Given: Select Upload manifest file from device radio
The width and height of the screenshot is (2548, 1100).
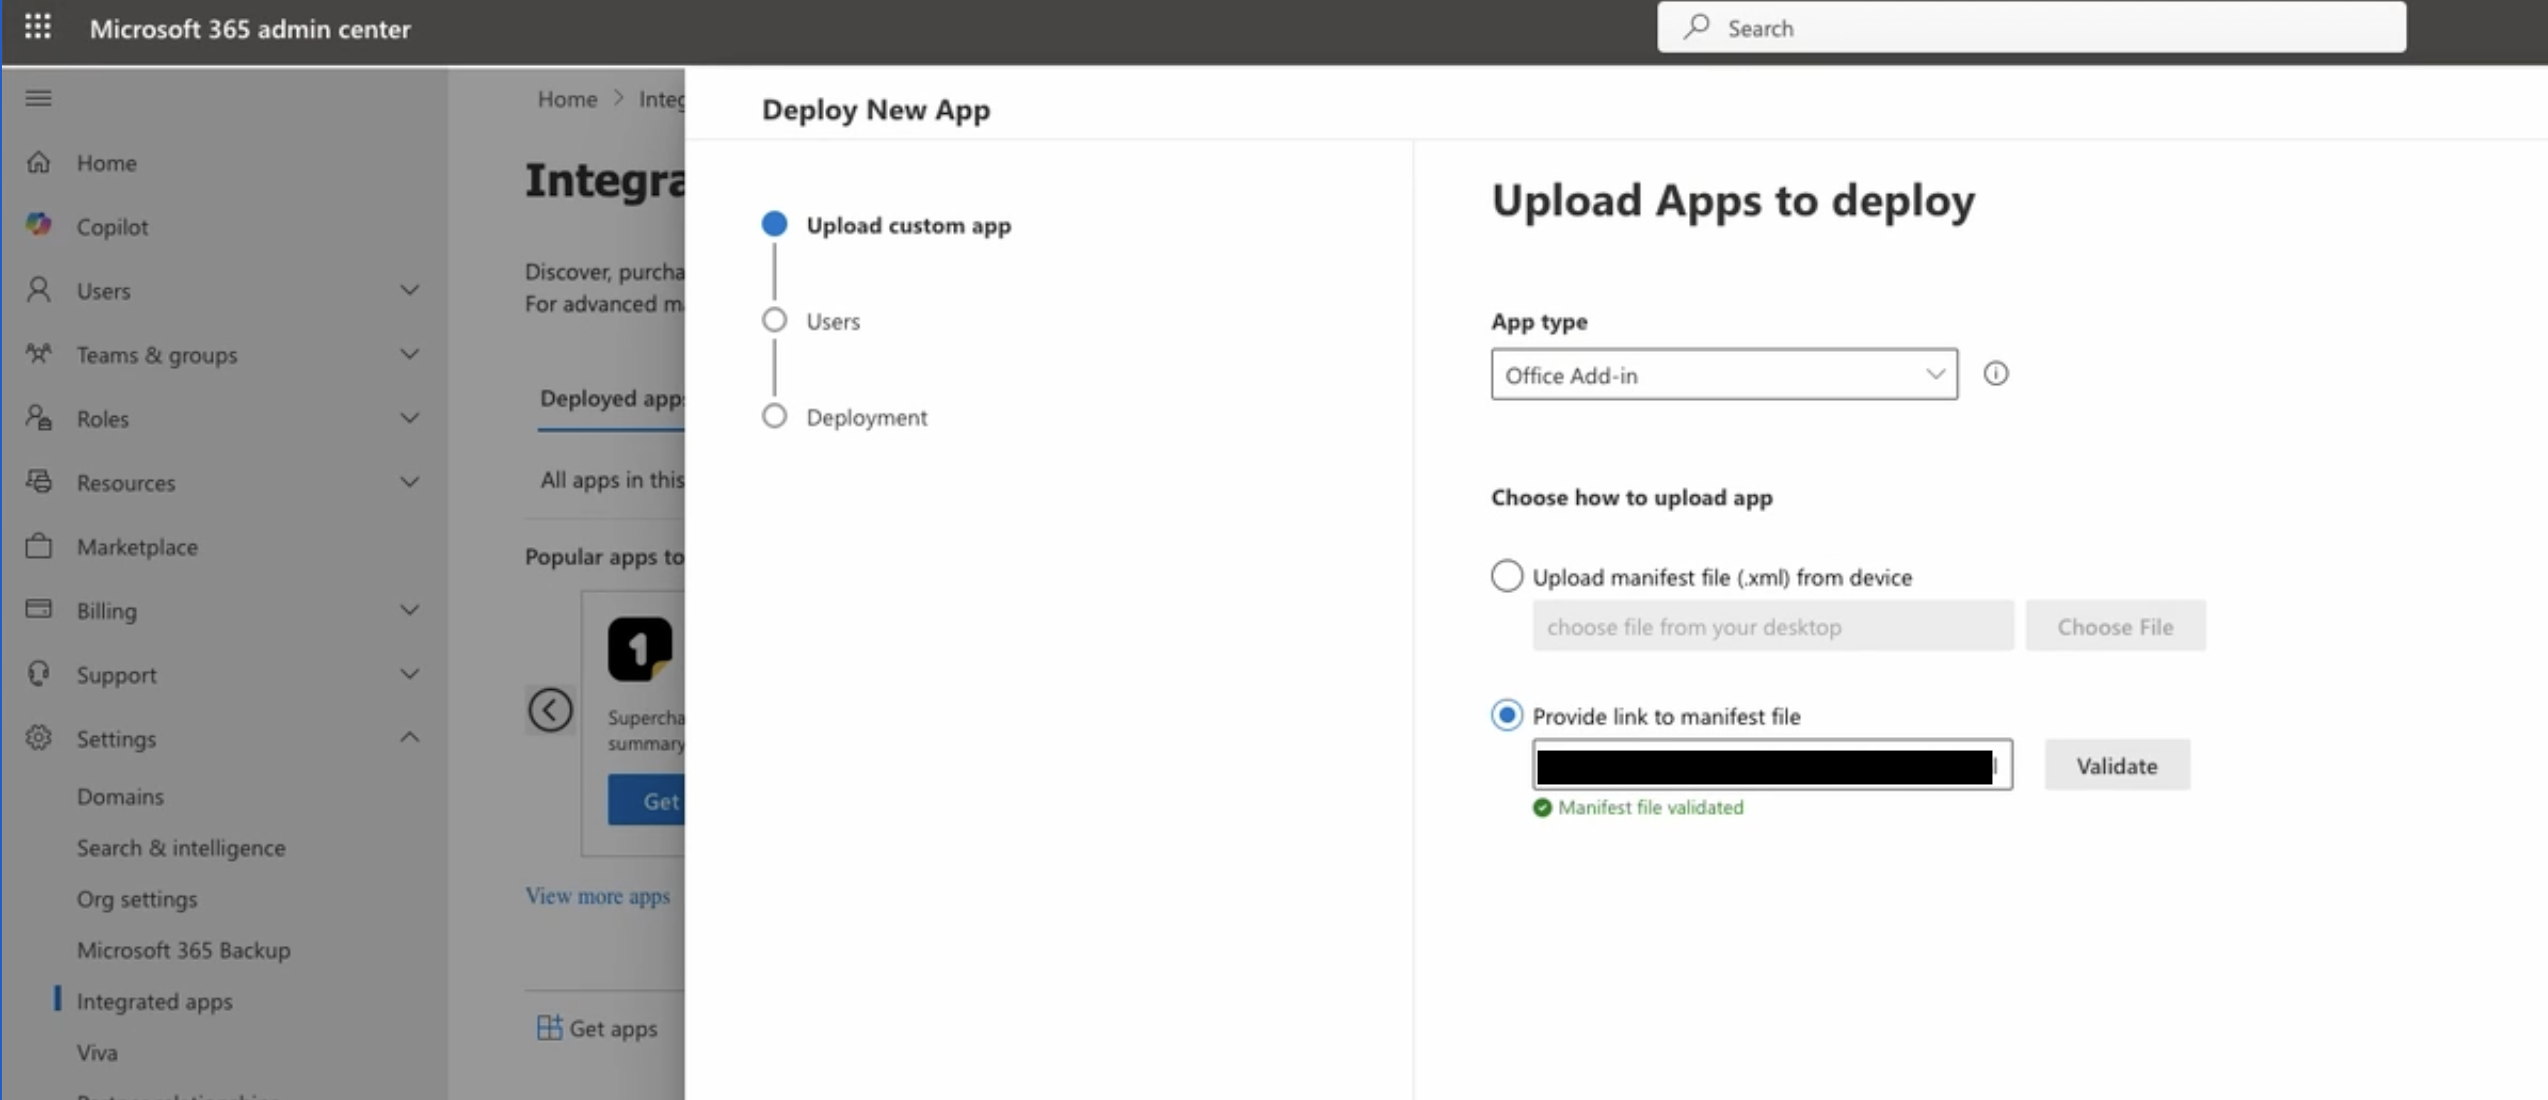Looking at the screenshot, I should coord(1506,576).
